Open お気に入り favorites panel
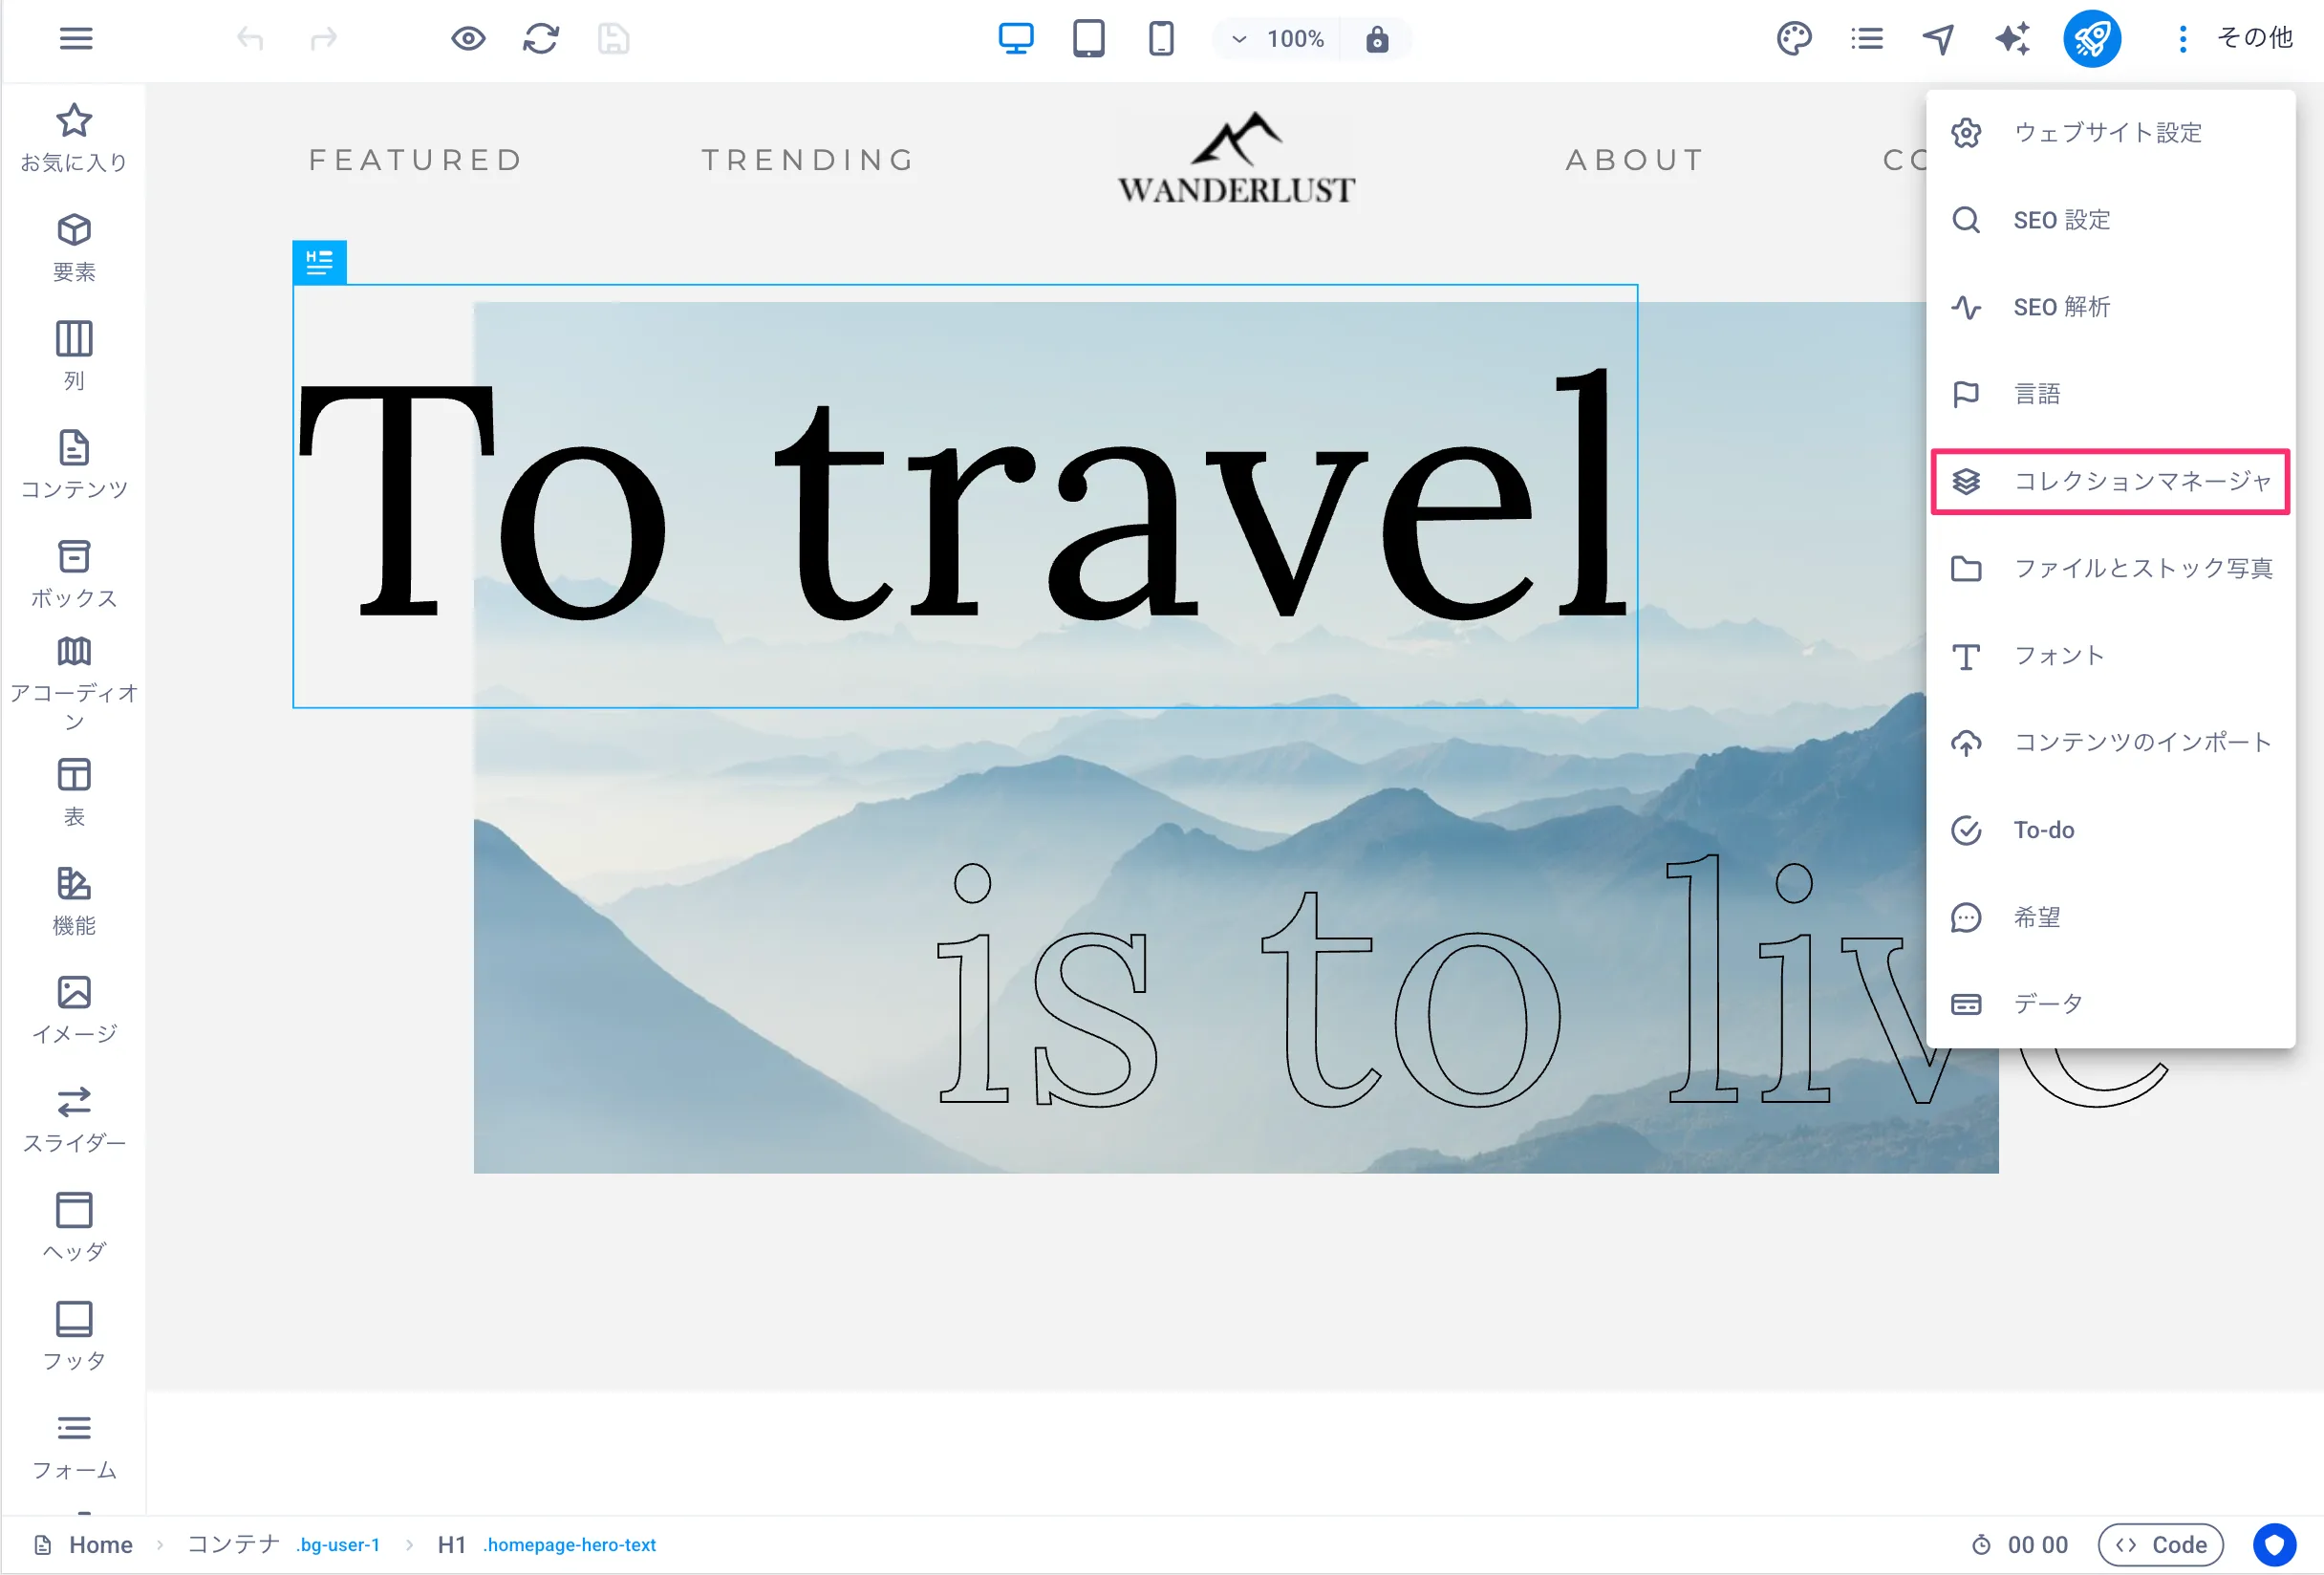 coord(74,137)
